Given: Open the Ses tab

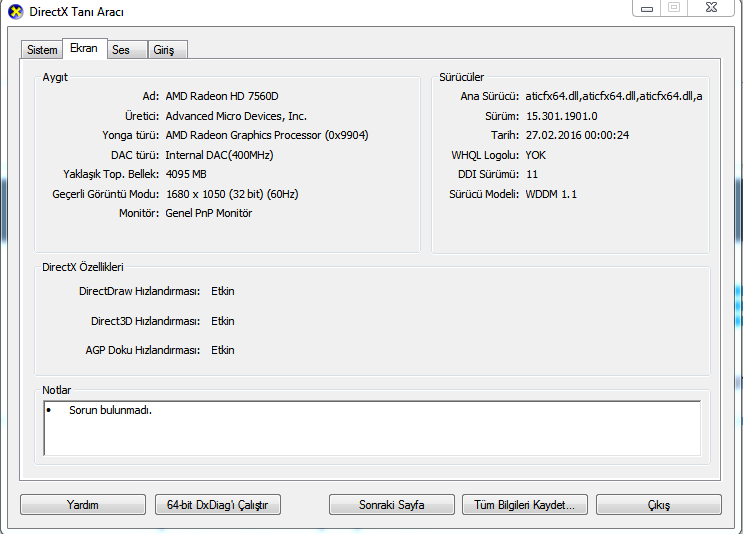Looking at the screenshot, I should click(x=121, y=50).
